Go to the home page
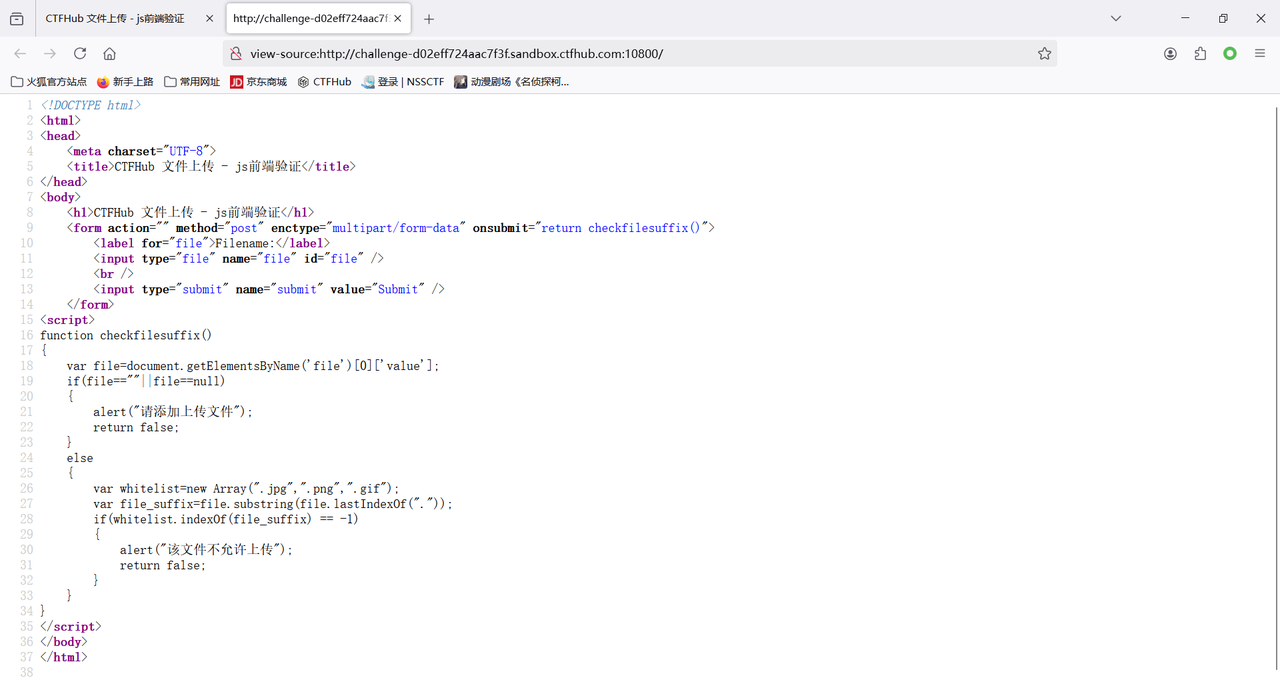The image size is (1280, 680). 110,54
